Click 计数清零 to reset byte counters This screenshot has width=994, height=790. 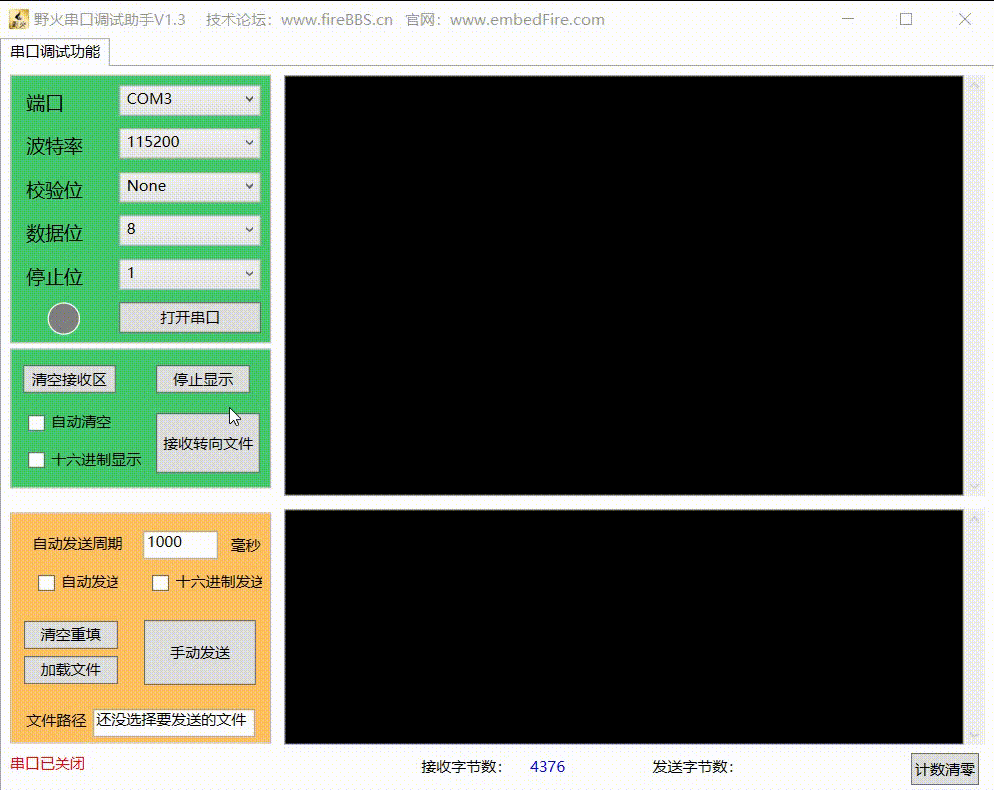coord(944,770)
